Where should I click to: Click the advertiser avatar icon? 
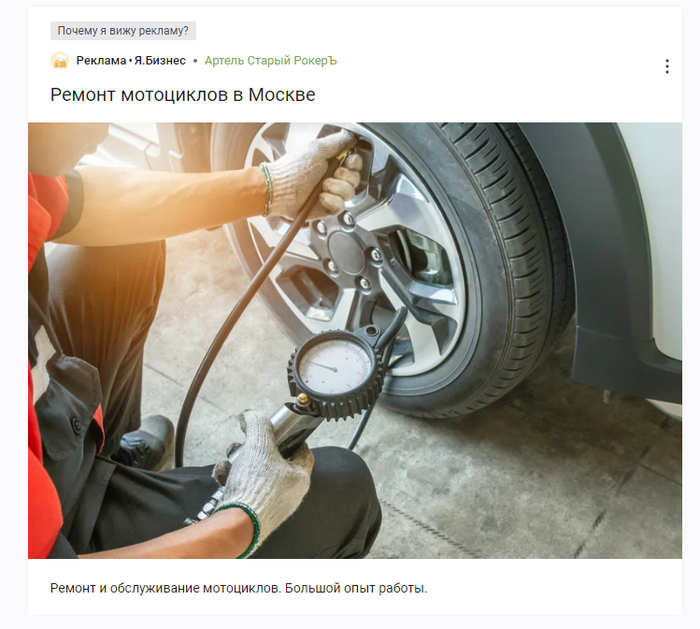59,60
